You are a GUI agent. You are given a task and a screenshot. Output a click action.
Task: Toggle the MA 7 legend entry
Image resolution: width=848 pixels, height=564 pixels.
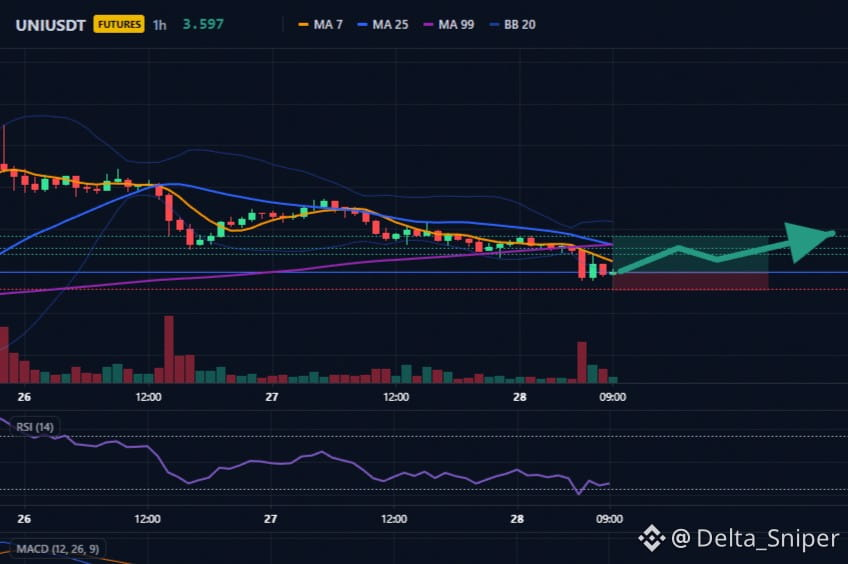coord(321,25)
